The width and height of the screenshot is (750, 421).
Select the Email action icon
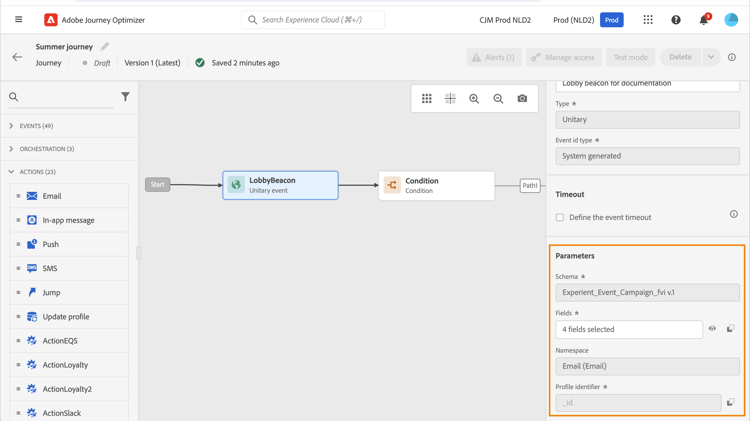[32, 196]
